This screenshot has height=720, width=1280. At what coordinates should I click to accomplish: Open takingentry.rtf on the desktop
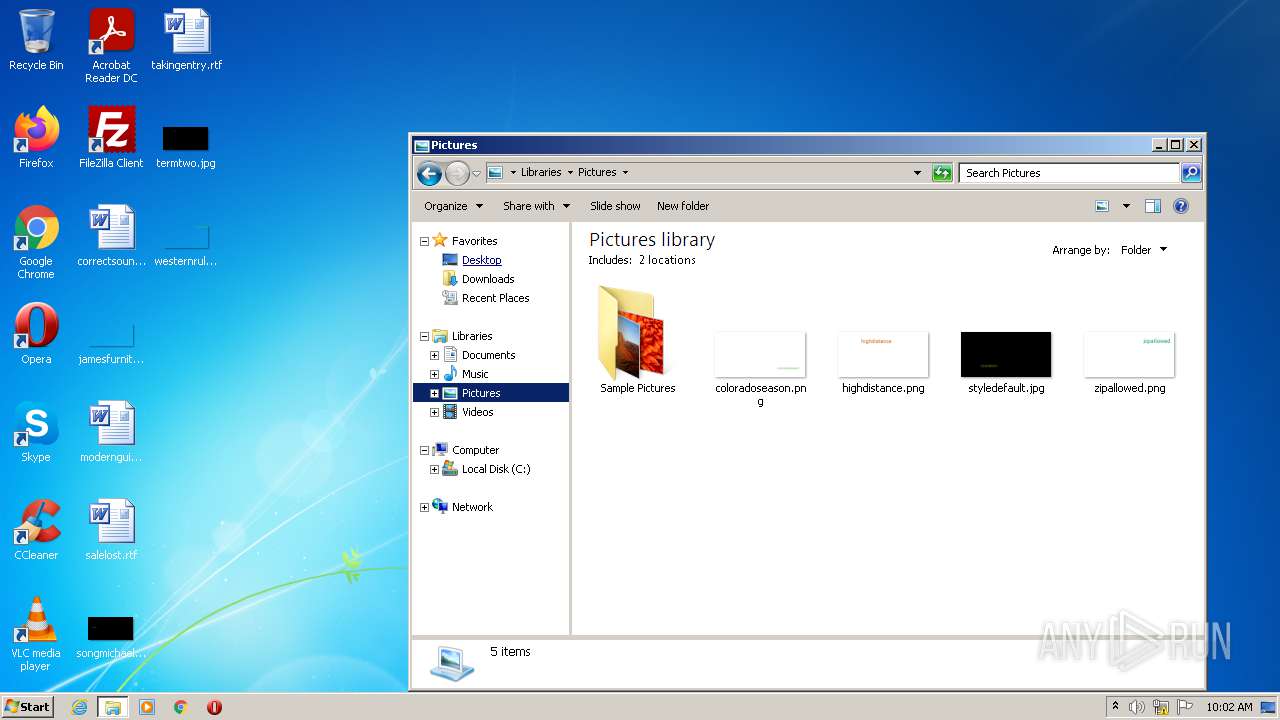186,40
